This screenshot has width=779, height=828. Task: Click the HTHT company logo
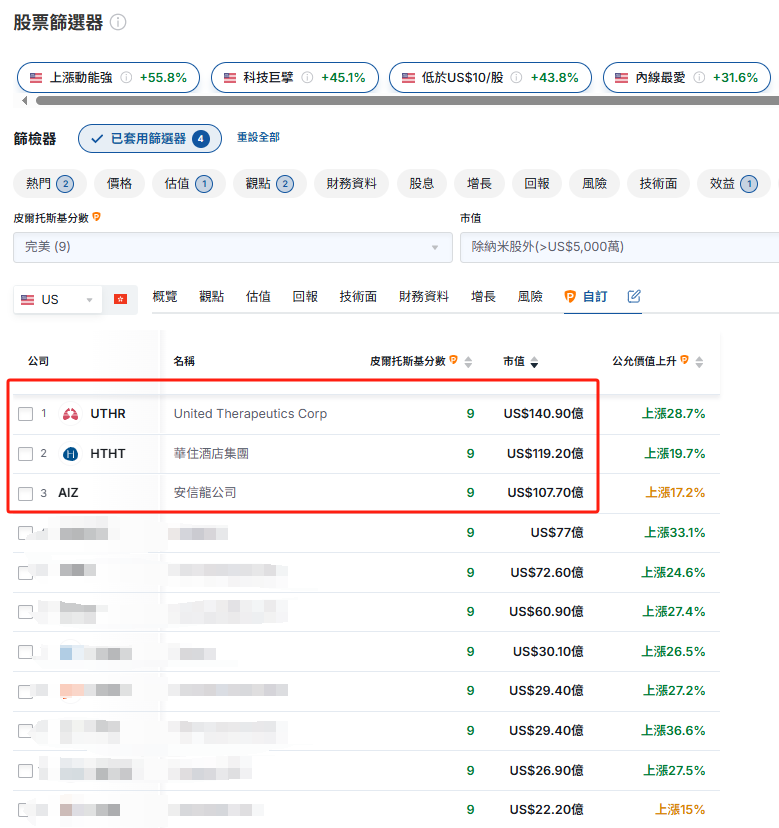coord(70,454)
